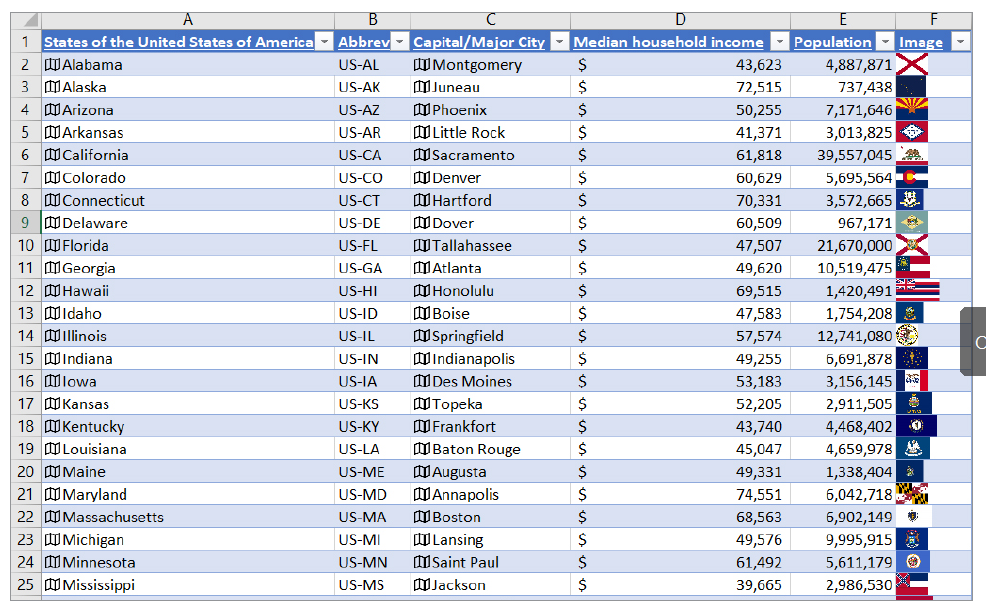Open the States column filter dropdown
The height and width of the screenshot is (616, 986).
coord(323,42)
